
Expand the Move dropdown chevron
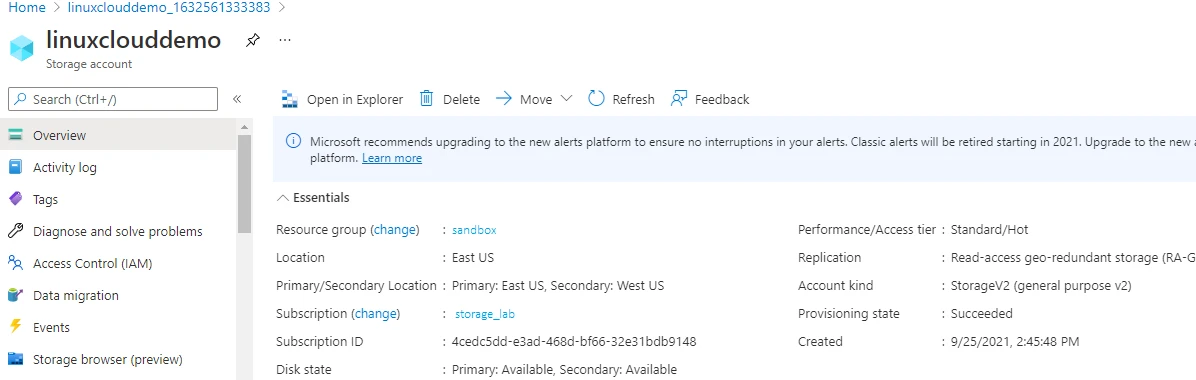click(x=566, y=98)
